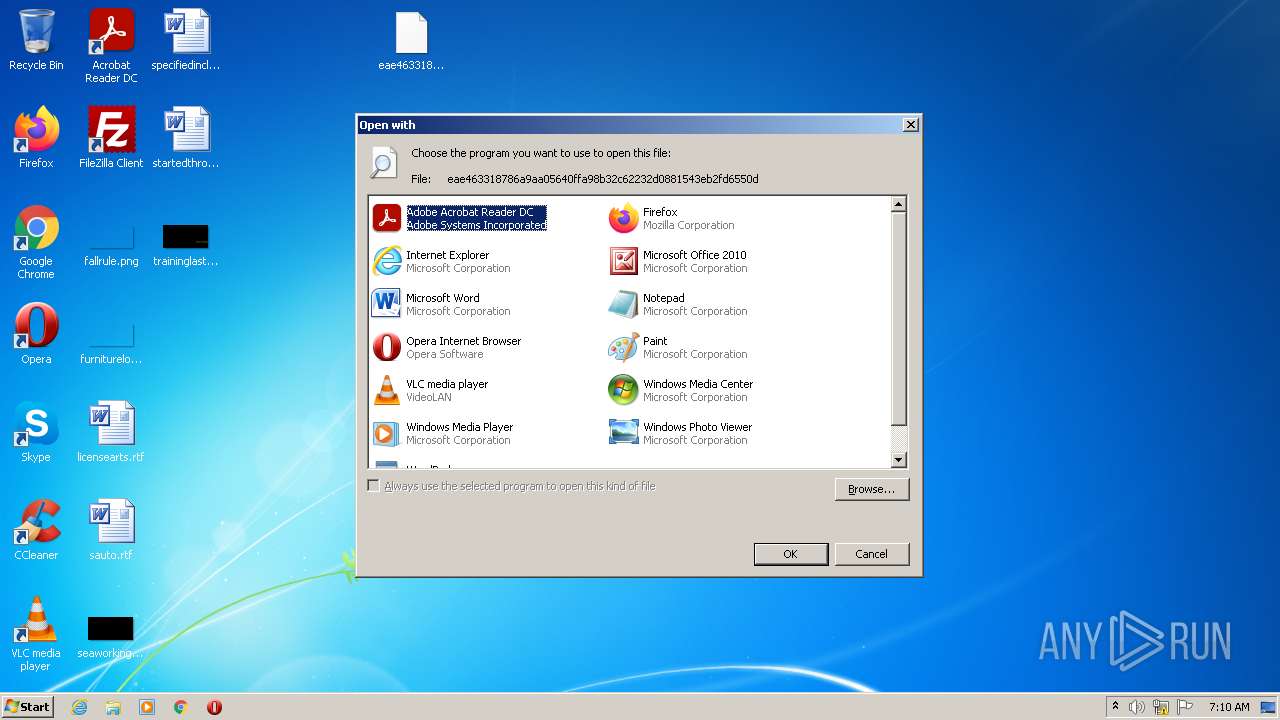Select Opera Internet Browser icon in list
The width and height of the screenshot is (1280, 720).
[x=387, y=347]
